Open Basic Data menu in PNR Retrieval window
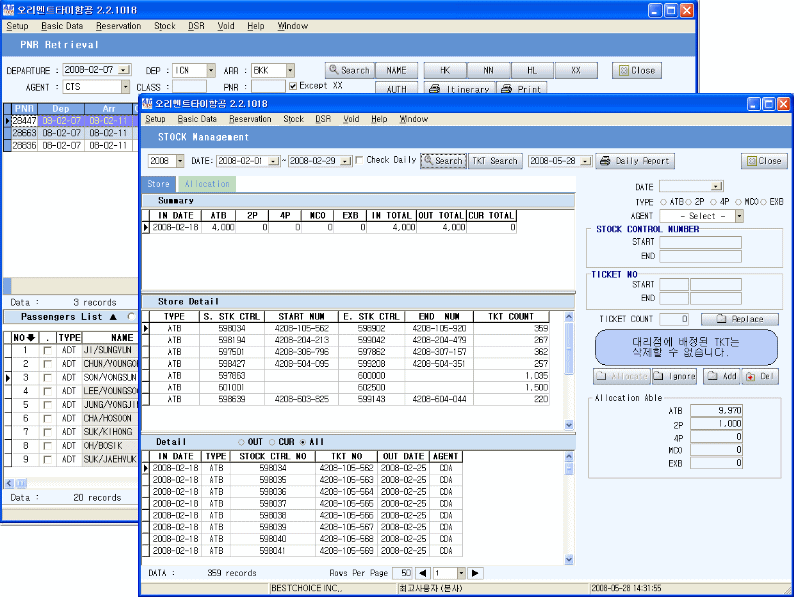This screenshot has height=600, width=800. pyautogui.click(x=62, y=26)
